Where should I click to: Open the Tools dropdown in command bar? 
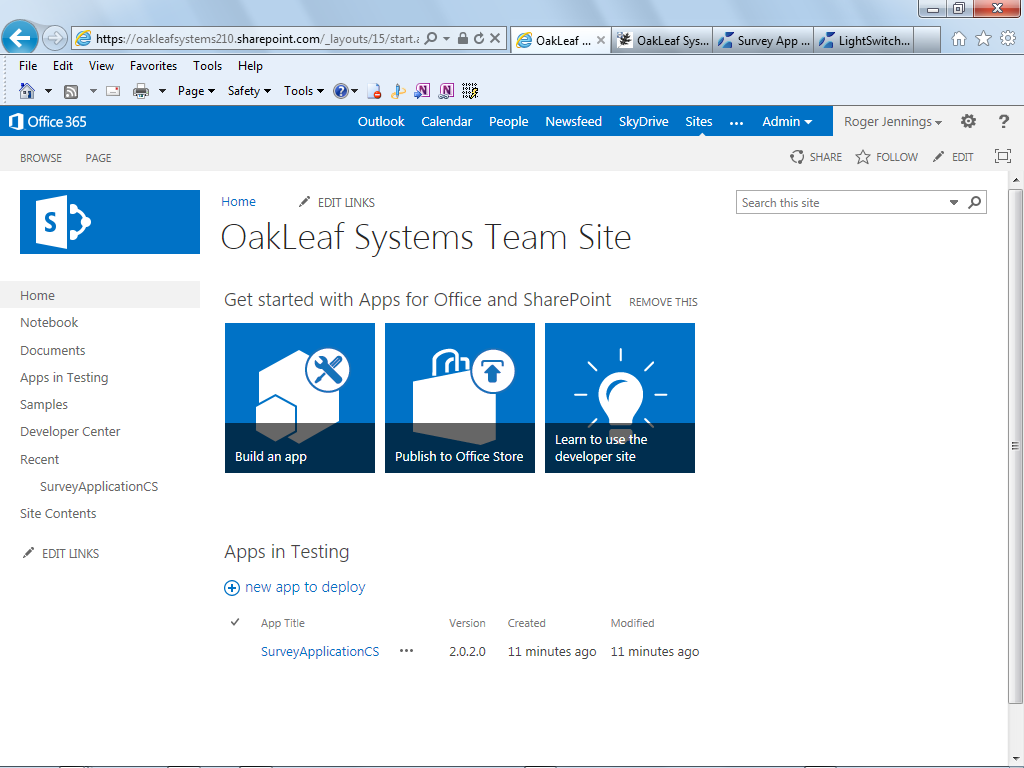(304, 91)
